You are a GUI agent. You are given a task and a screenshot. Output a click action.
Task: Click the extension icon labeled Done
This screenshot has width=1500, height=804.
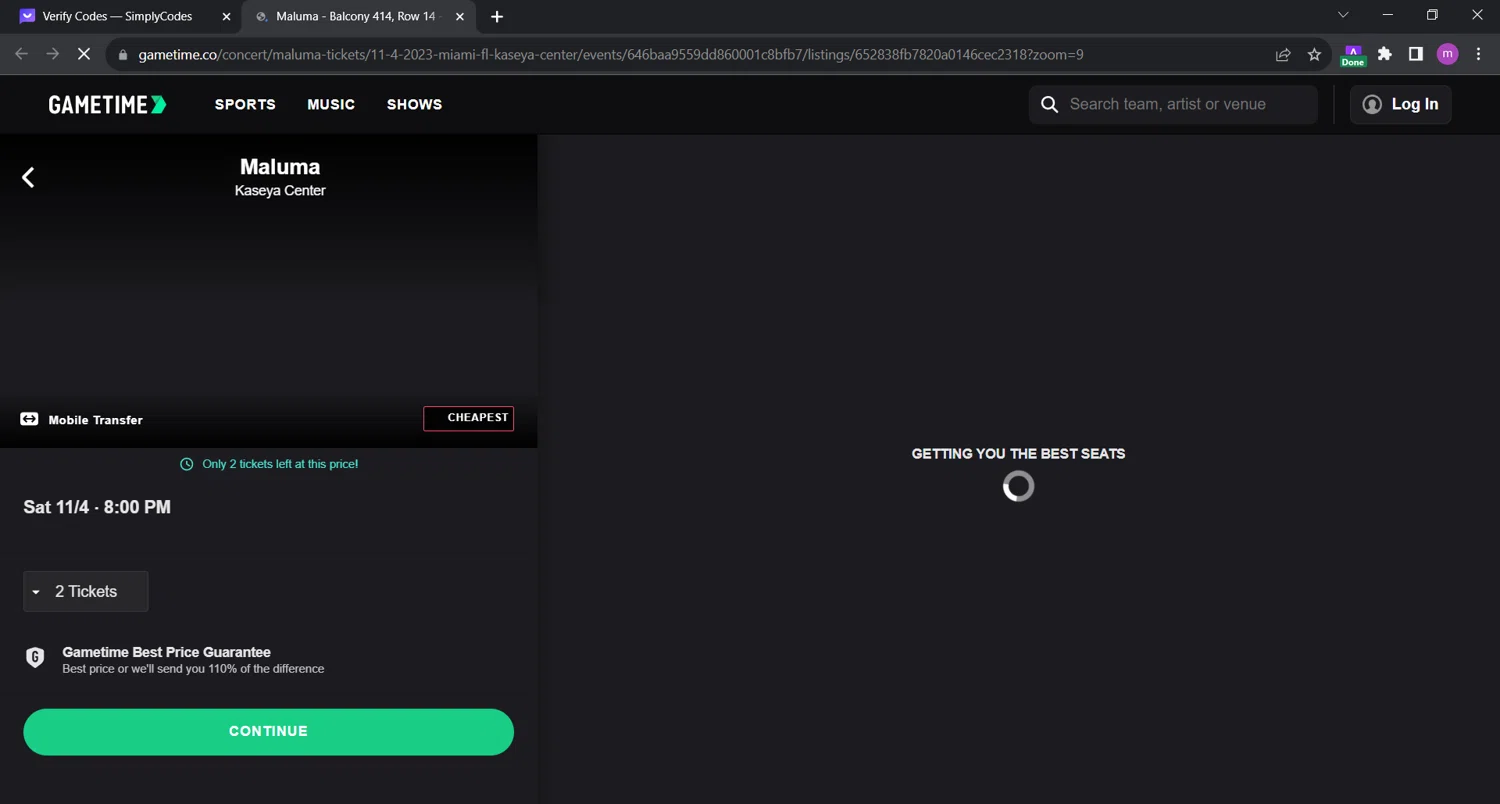click(1353, 56)
